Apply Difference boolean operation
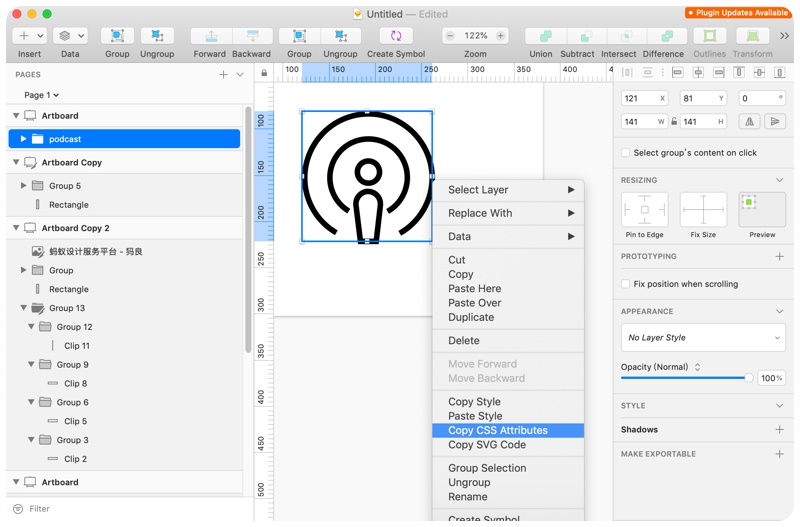800x527 pixels. click(666, 36)
